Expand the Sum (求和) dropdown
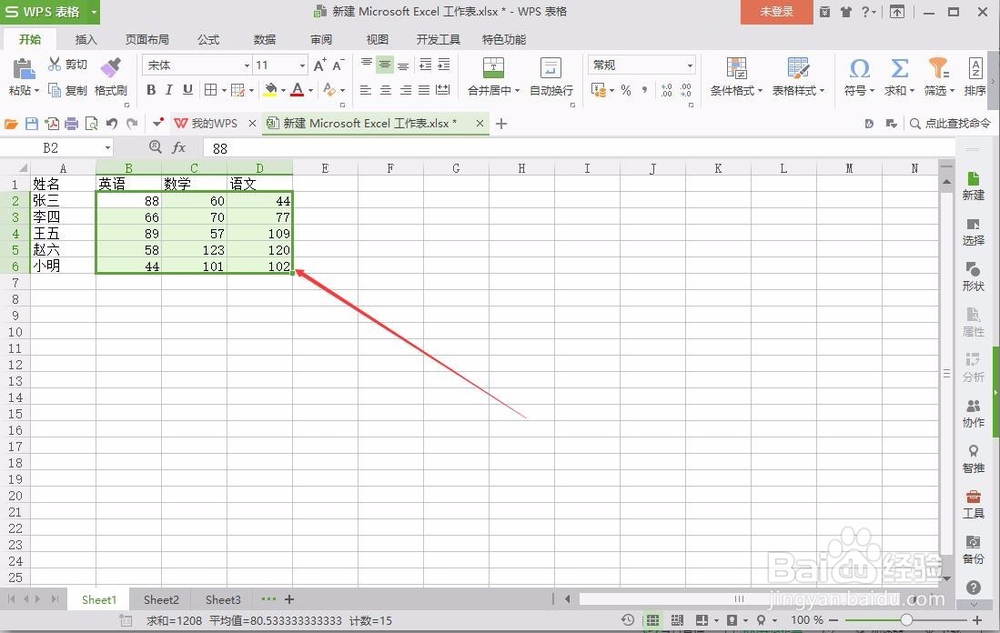This screenshot has height=633, width=1000. (x=911, y=91)
